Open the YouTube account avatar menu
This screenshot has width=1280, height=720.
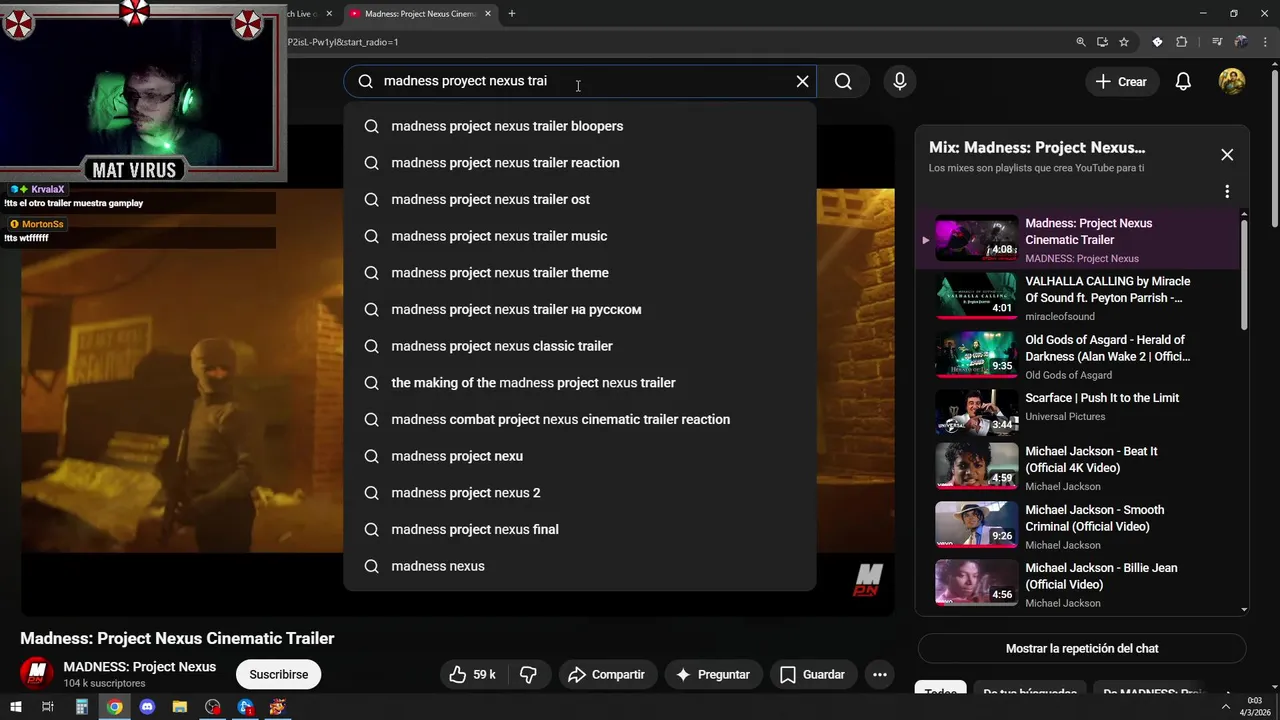point(1231,81)
